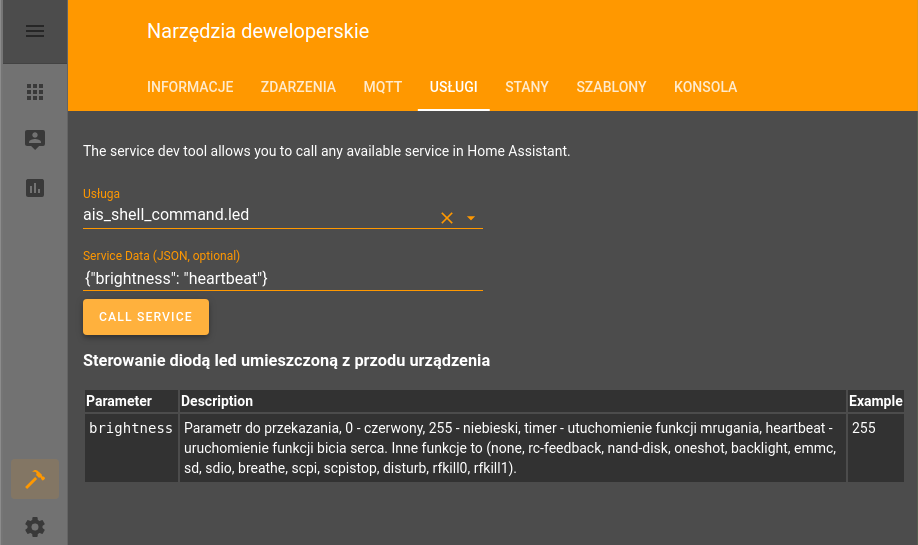Viewport: 918px width, 545px height.
Task: Select the hammer developer tools icon
Action: tap(35, 479)
